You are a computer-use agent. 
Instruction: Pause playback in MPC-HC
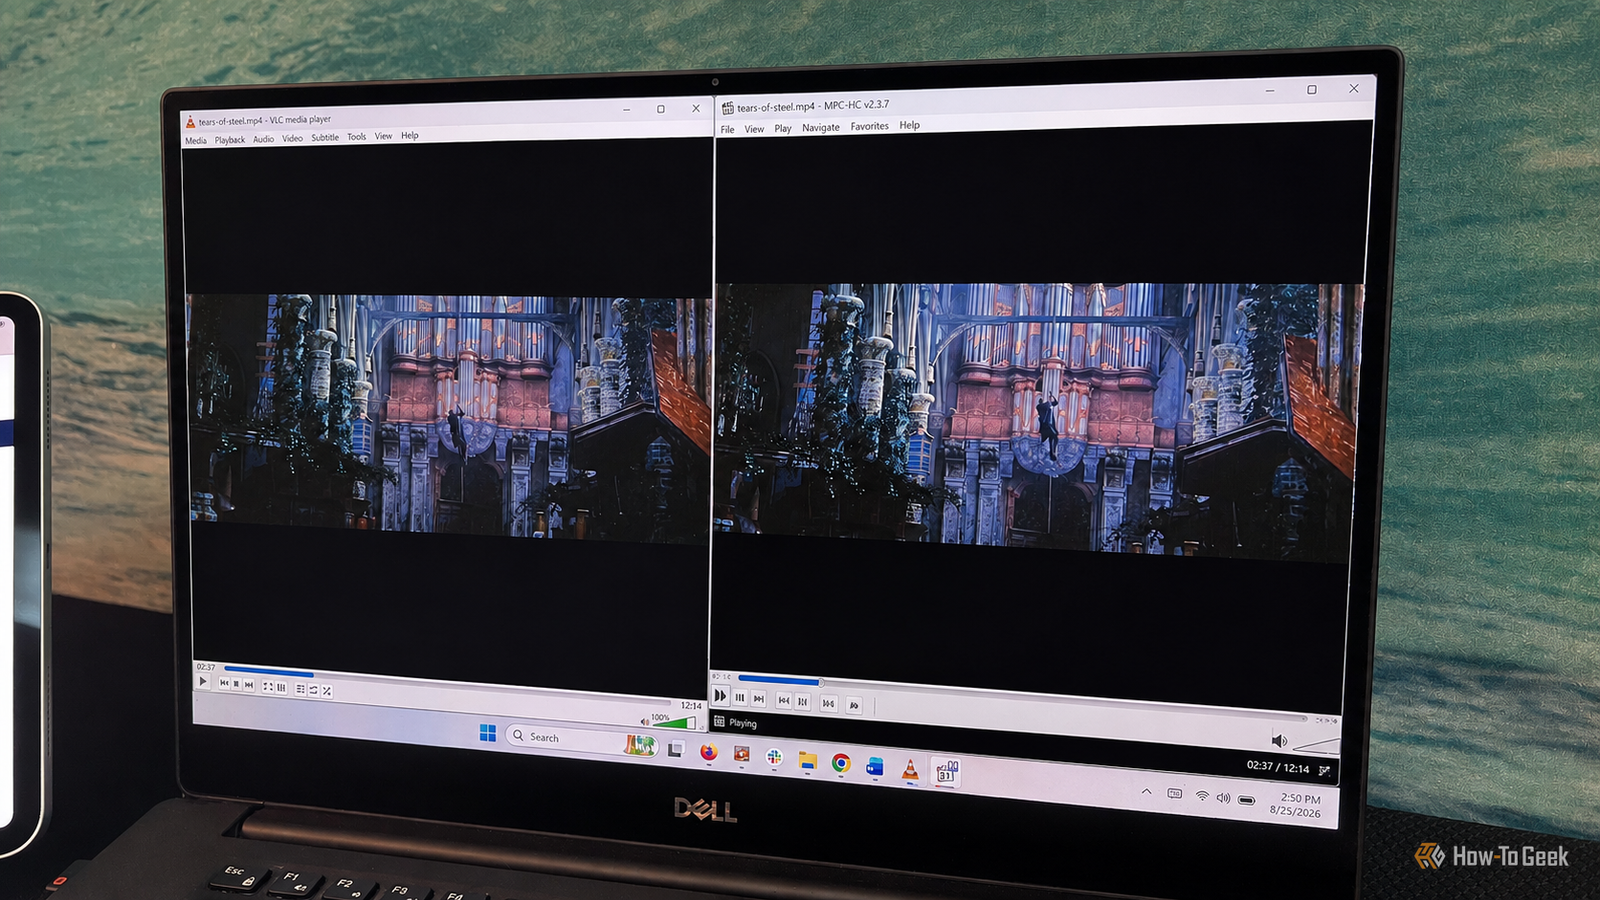coord(740,698)
